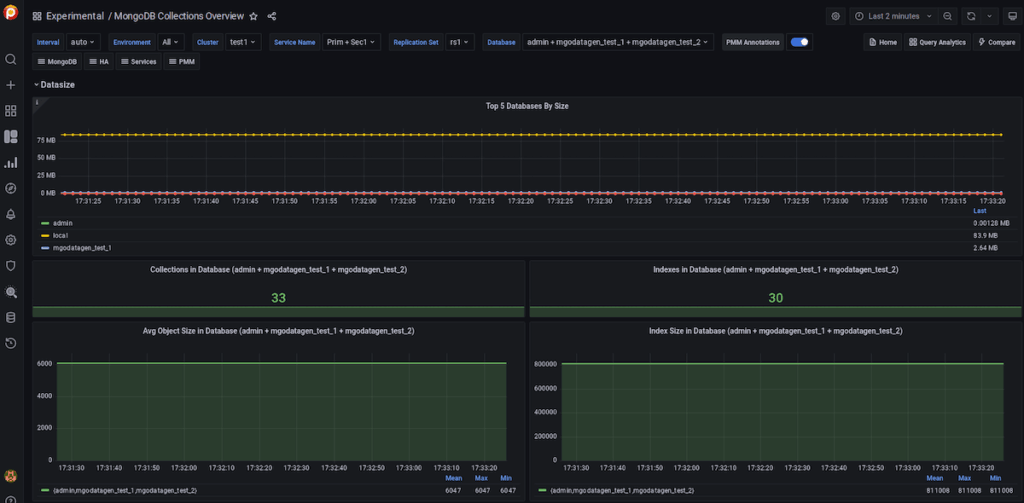1024x503 pixels.
Task: Collapse the Datasize row
Action: click(x=54, y=85)
